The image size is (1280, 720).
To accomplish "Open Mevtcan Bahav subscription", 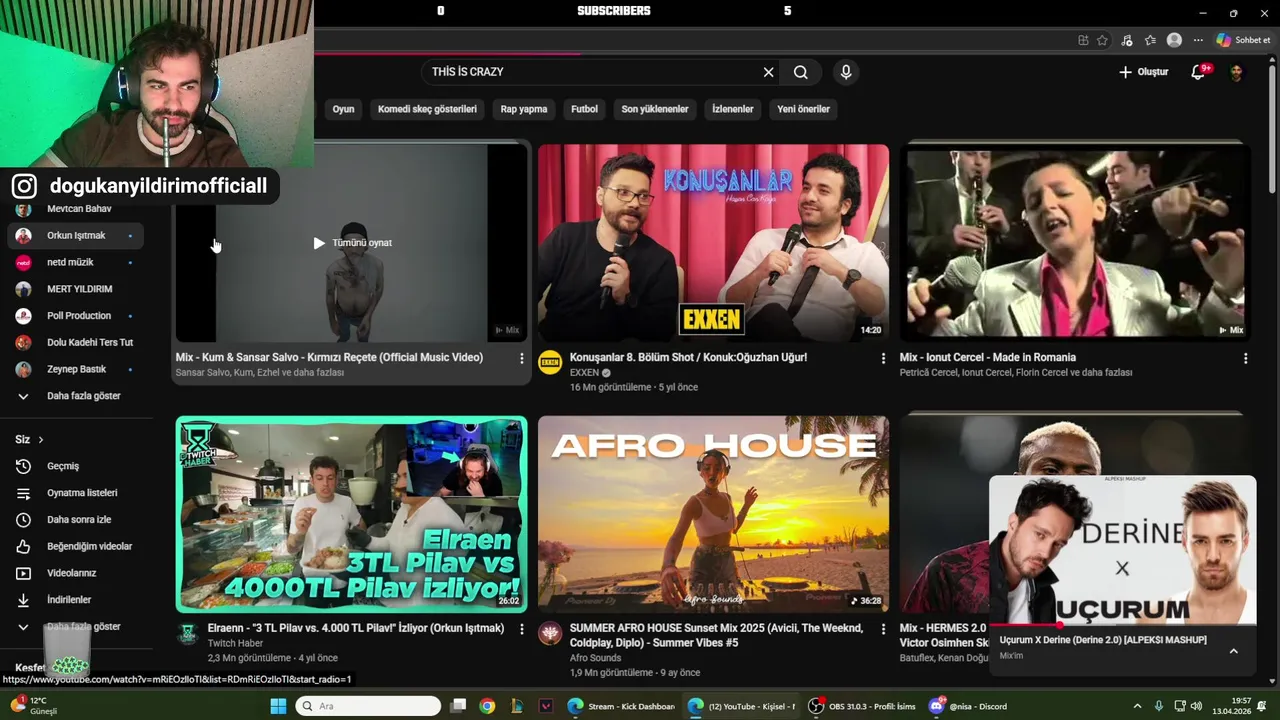I will point(76,209).
